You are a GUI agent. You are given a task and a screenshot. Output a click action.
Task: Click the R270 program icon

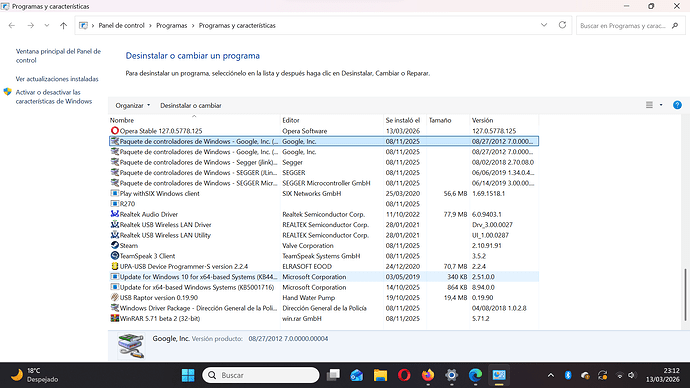tap(114, 204)
